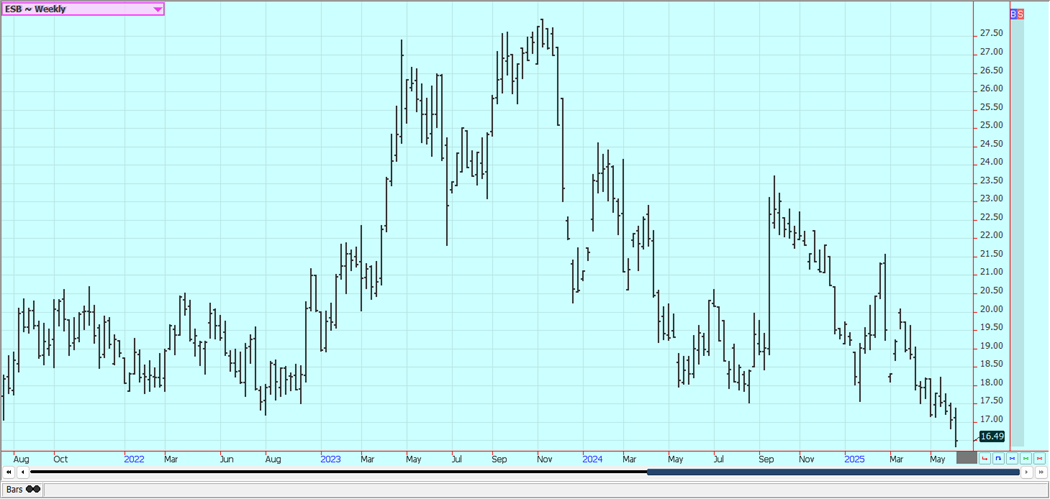1050x499 pixels.
Task: Click the red hook scale icon
Action: pos(985,458)
